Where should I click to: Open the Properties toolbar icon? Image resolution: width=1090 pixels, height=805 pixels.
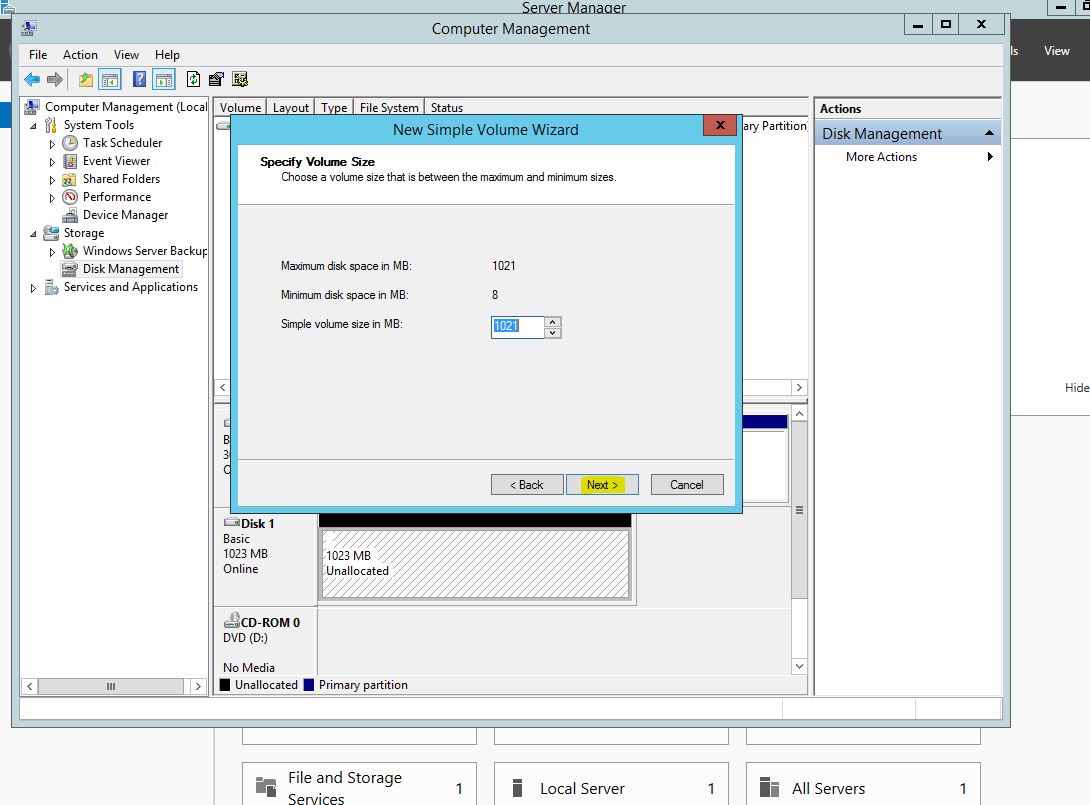[216, 80]
